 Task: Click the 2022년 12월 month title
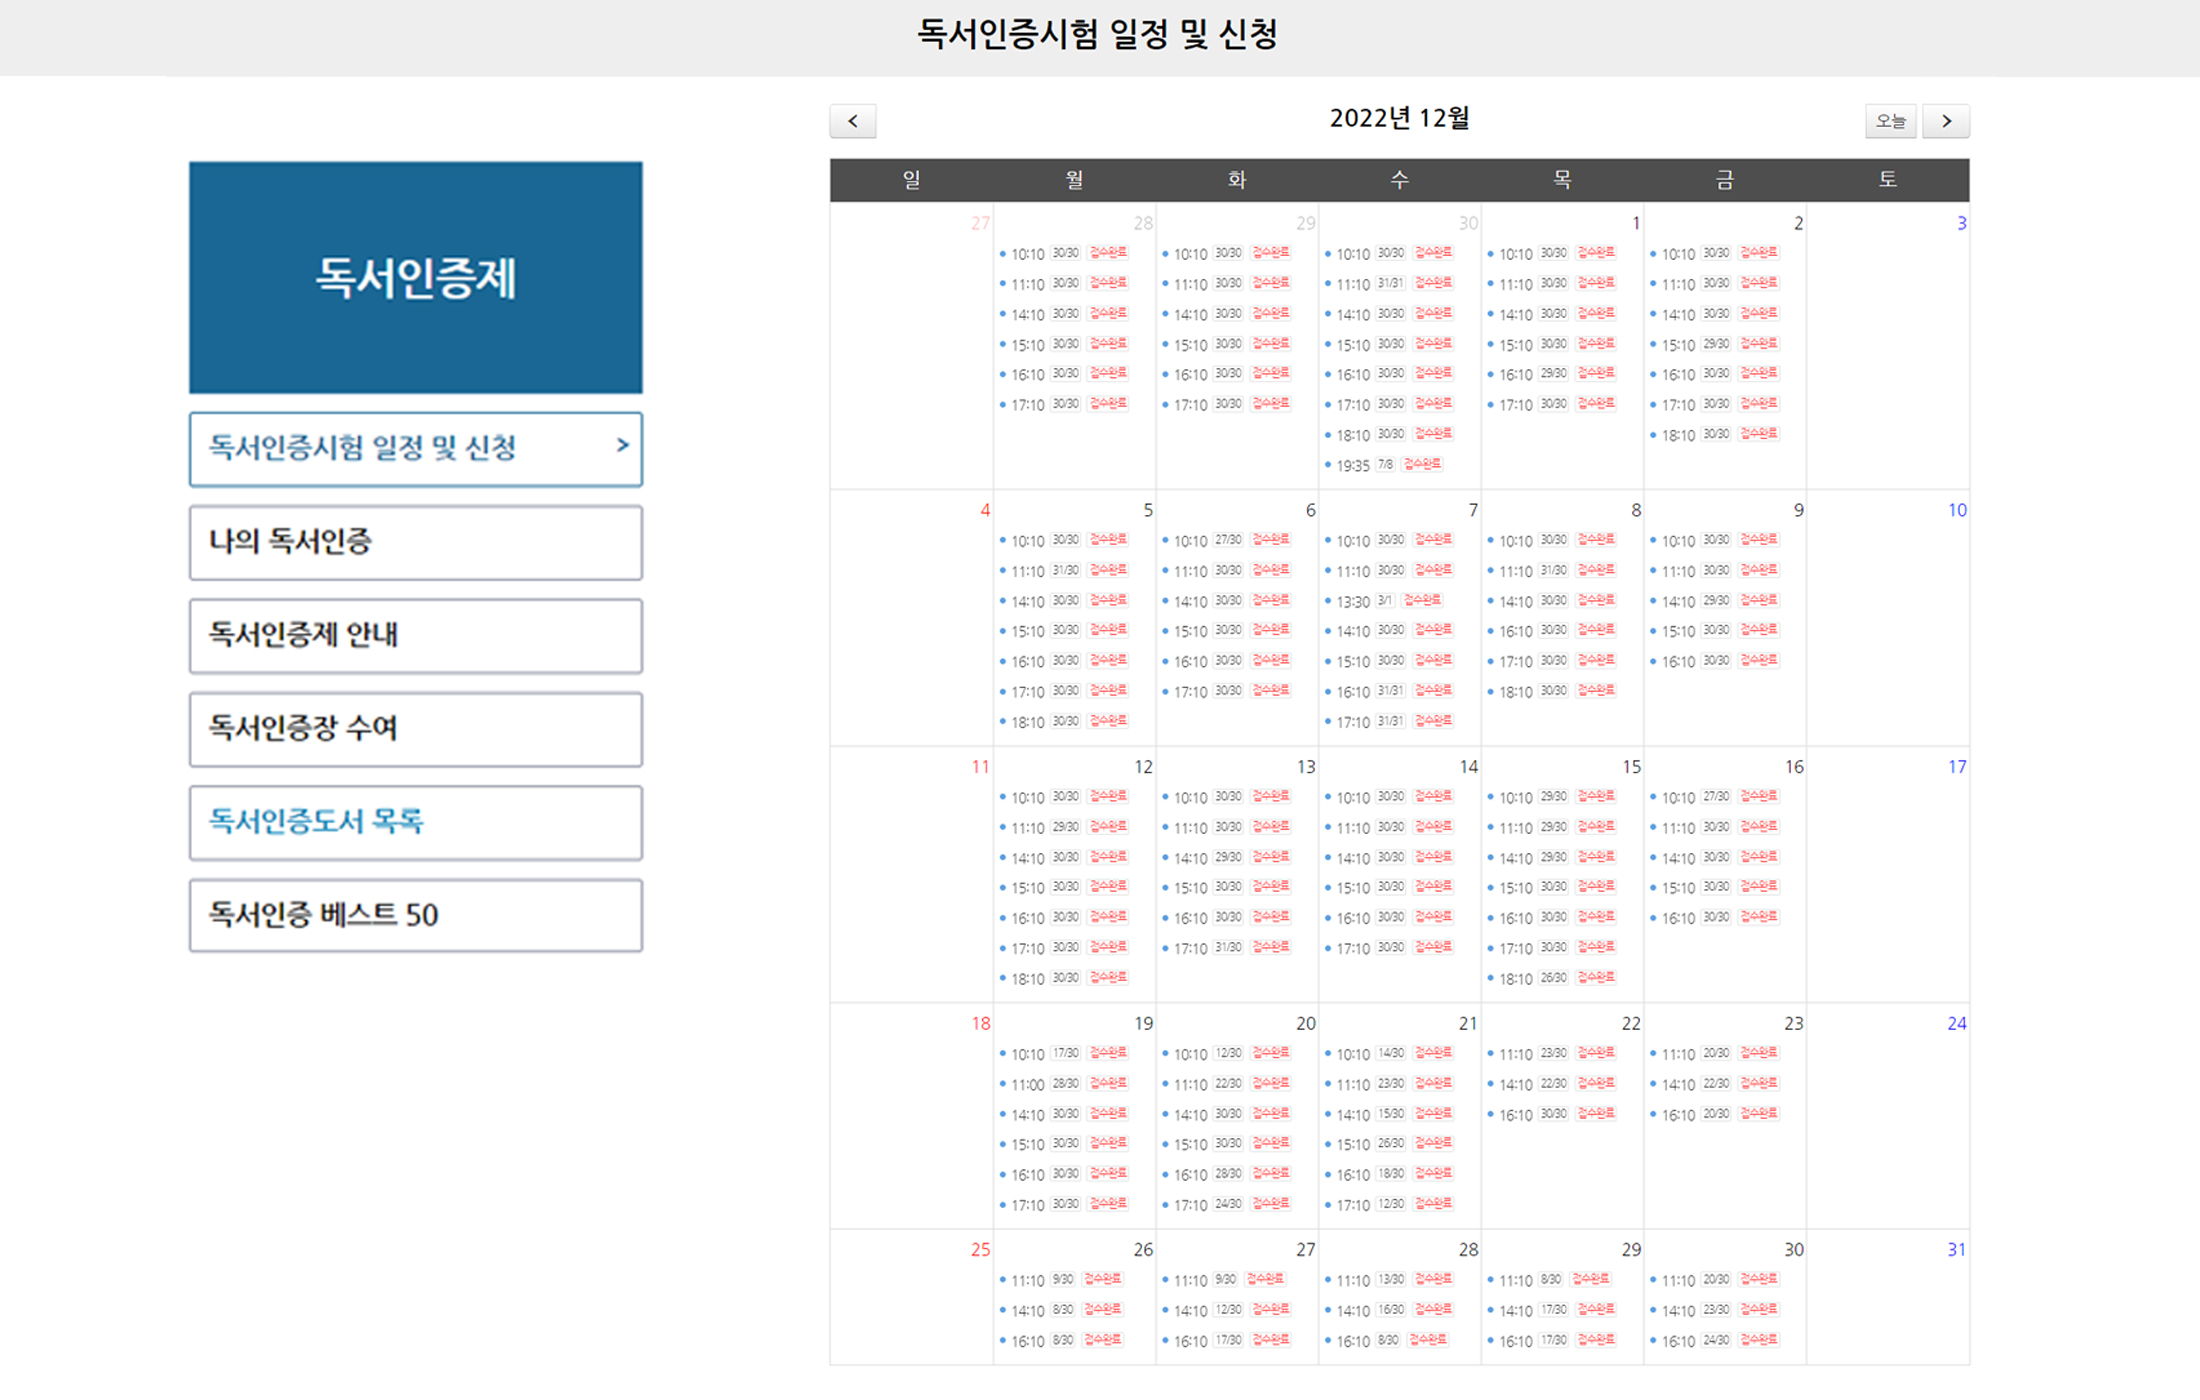tap(1399, 119)
